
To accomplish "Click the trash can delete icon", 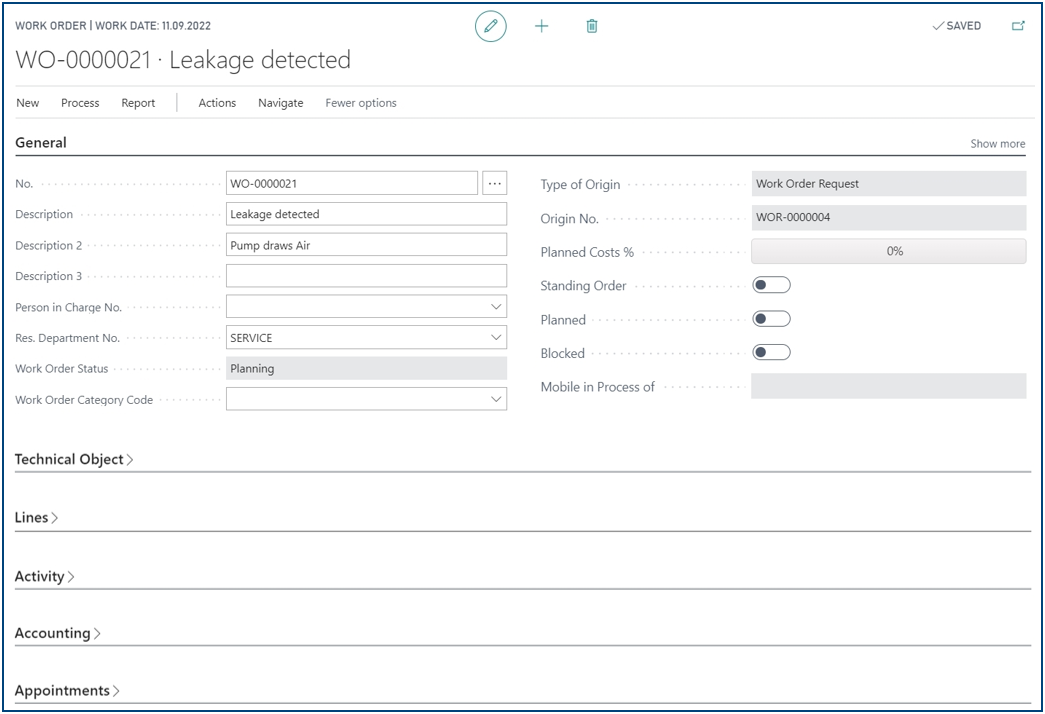I will coord(592,27).
